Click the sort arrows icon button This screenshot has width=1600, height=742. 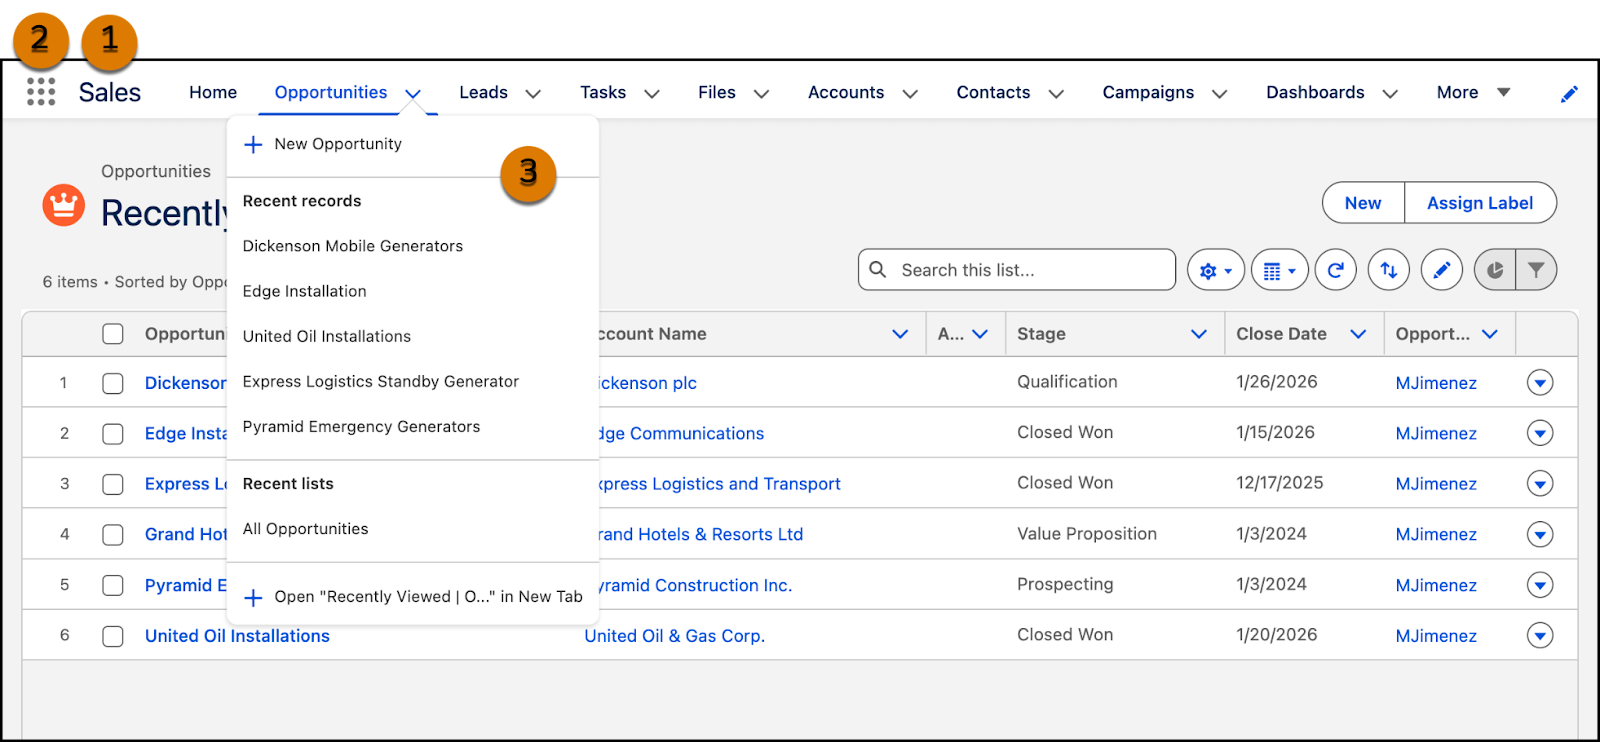1389,270
